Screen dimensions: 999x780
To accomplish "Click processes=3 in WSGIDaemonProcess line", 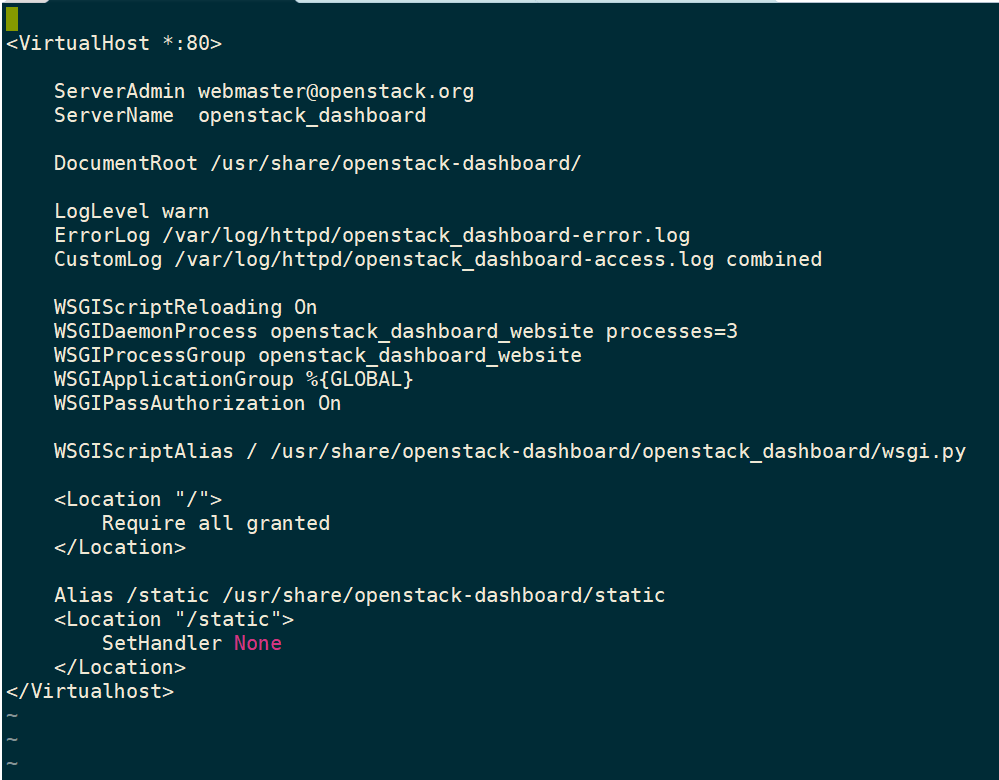I will click(x=672, y=331).
